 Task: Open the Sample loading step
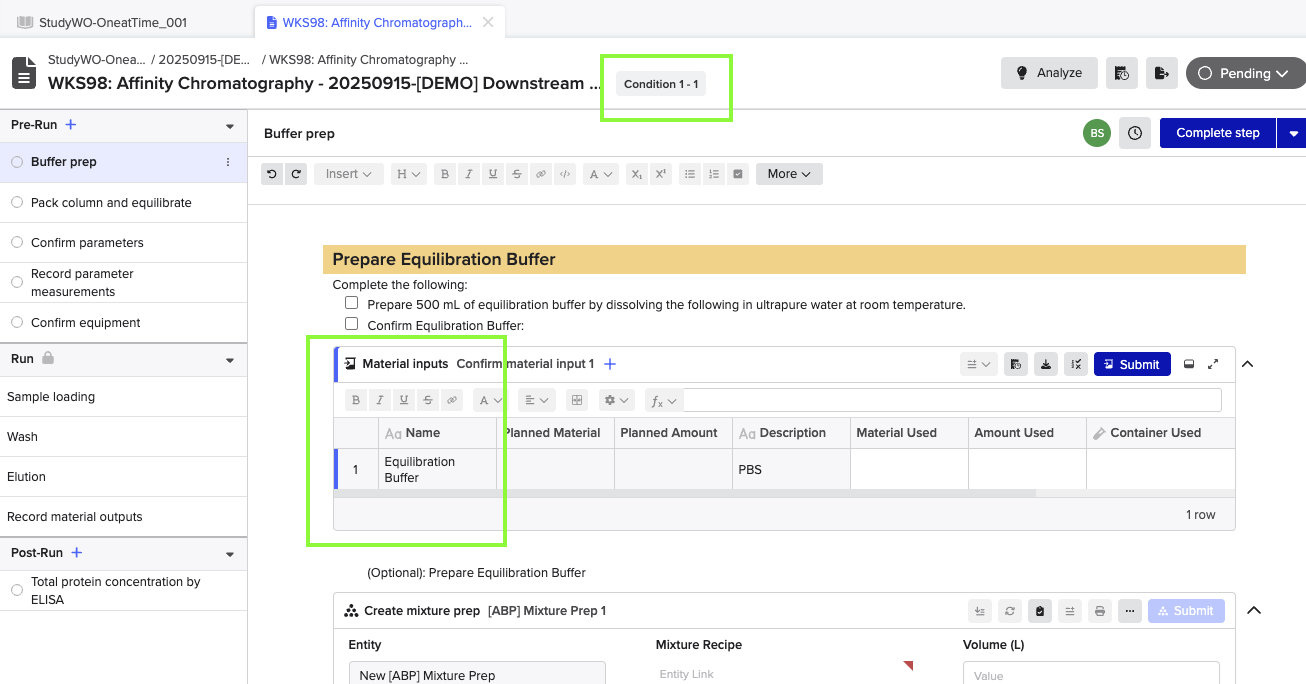pyautogui.click(x=51, y=397)
